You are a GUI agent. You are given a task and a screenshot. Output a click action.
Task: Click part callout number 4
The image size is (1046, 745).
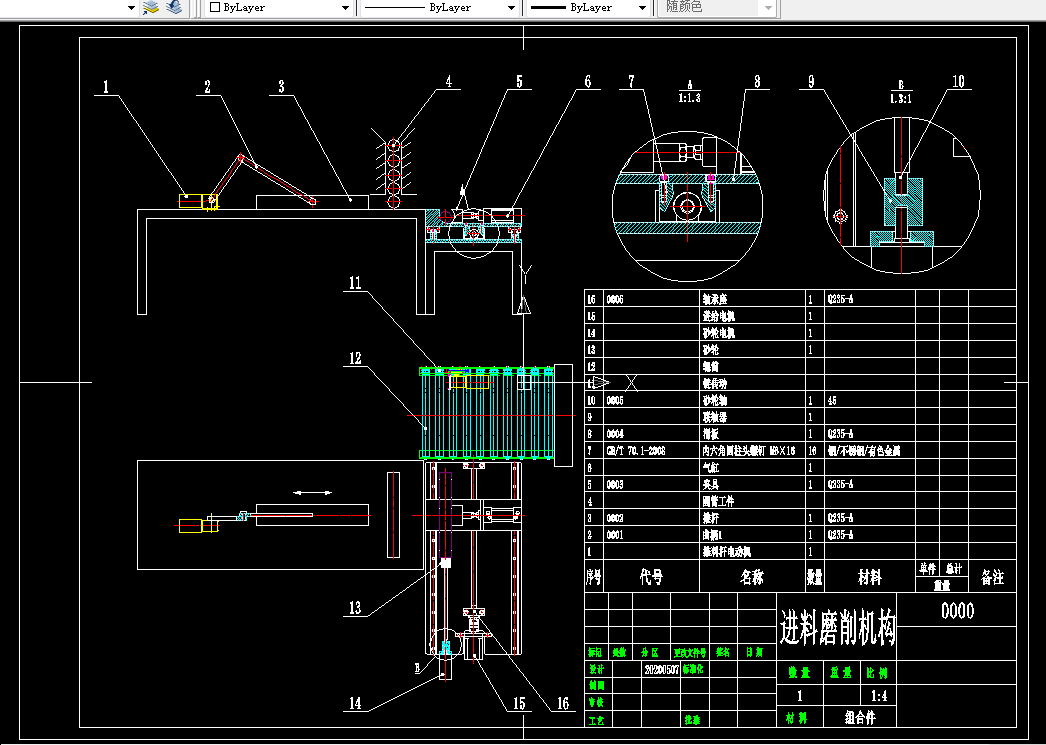pyautogui.click(x=449, y=81)
